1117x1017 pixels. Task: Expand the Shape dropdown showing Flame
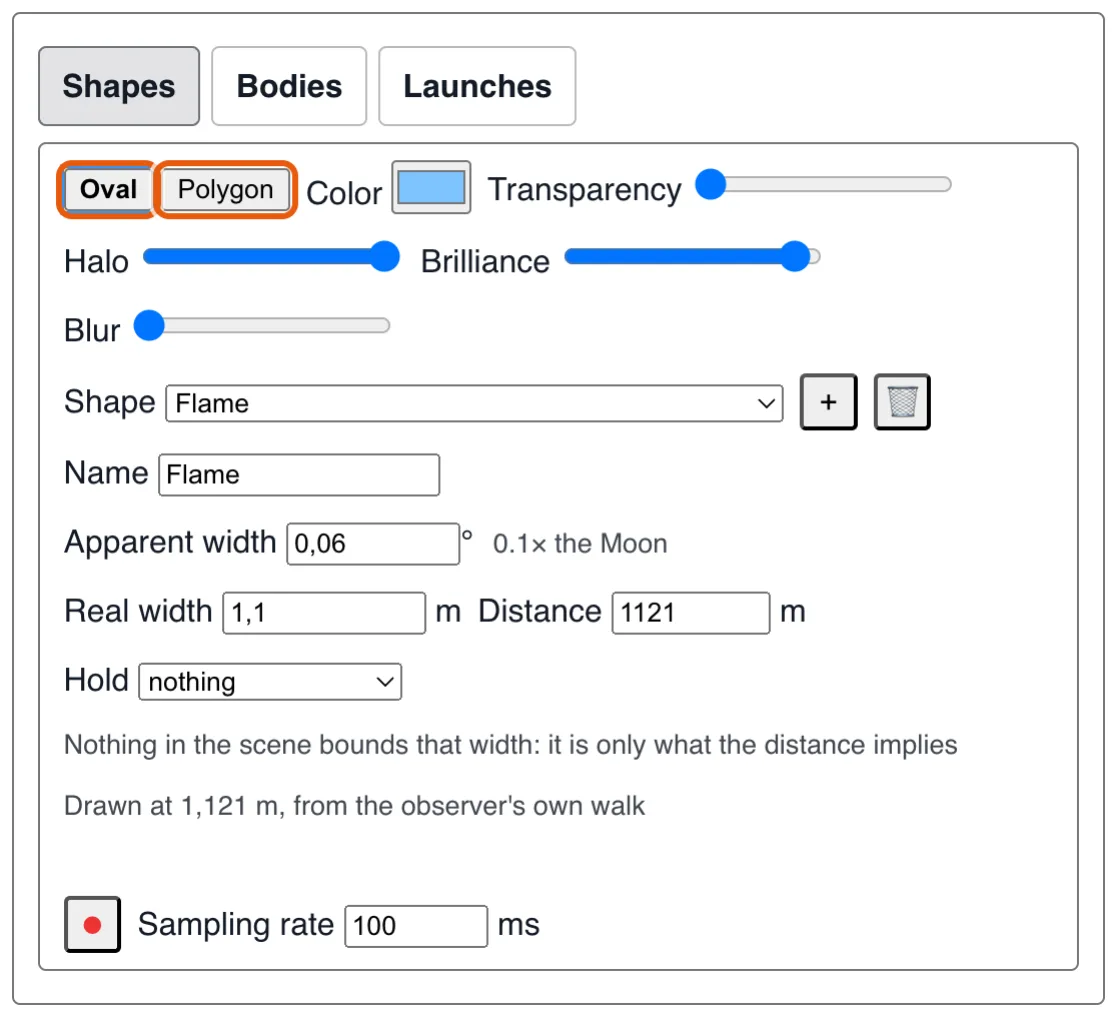pos(474,403)
